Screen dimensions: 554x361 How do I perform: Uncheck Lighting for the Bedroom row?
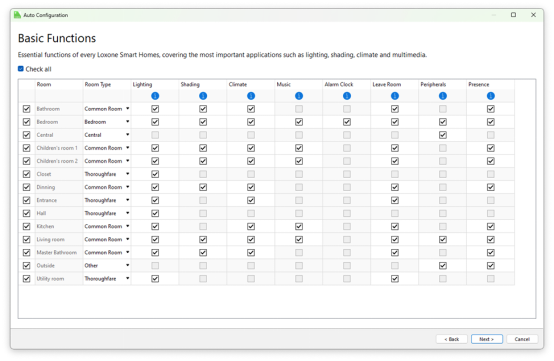(155, 122)
